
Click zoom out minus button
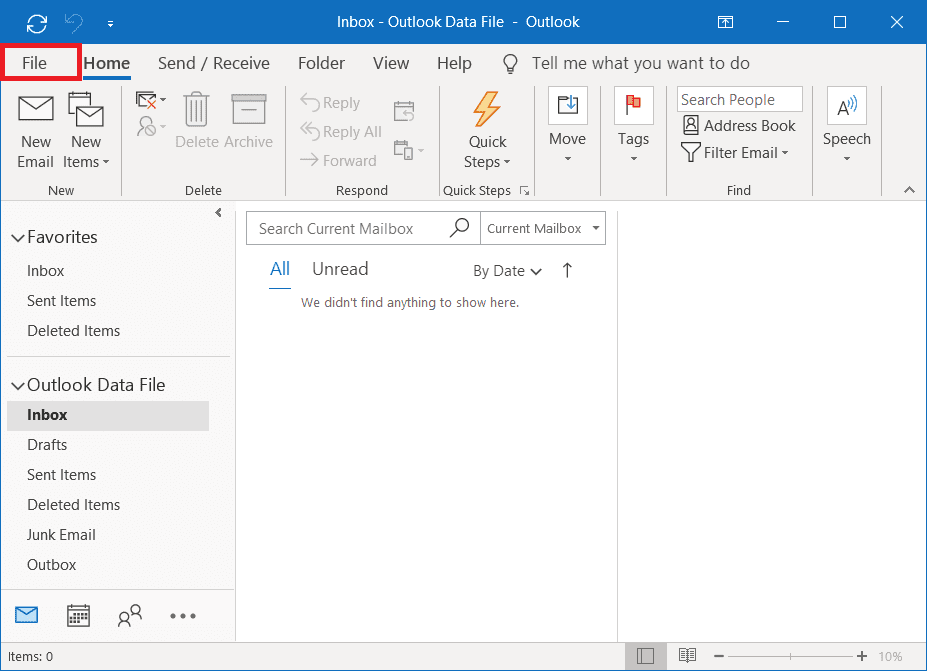click(719, 656)
